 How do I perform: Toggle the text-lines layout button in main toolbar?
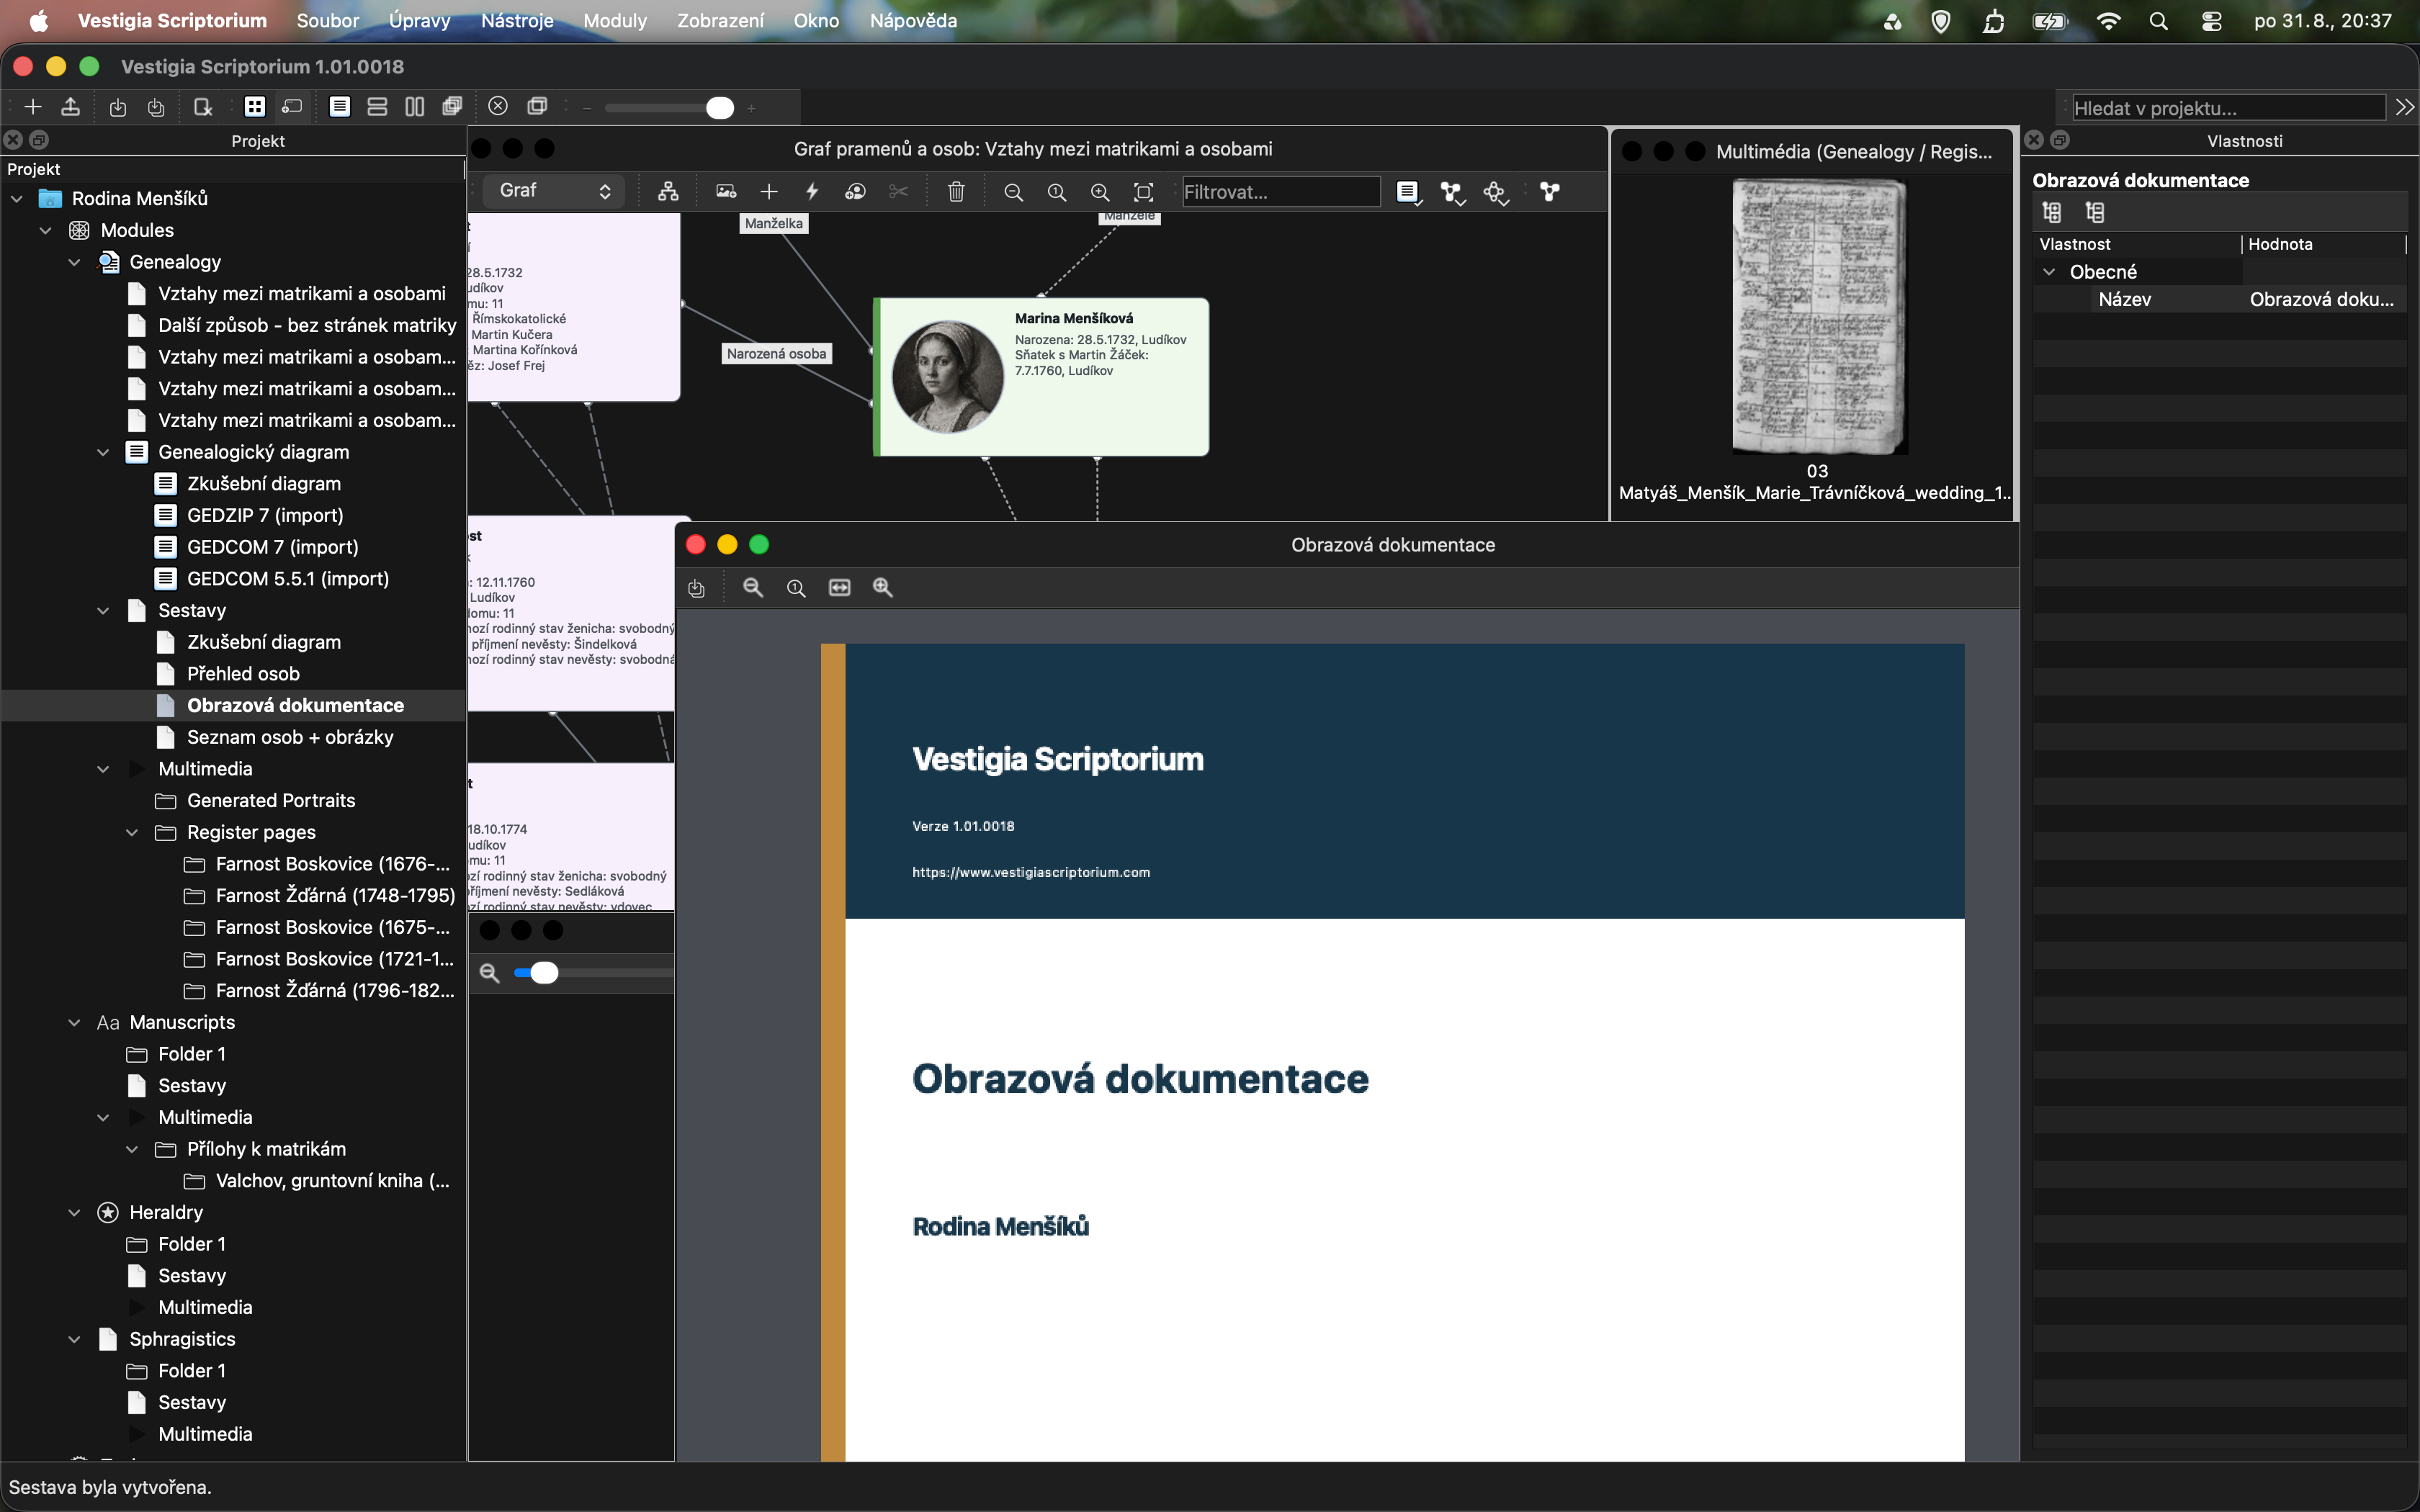(340, 107)
